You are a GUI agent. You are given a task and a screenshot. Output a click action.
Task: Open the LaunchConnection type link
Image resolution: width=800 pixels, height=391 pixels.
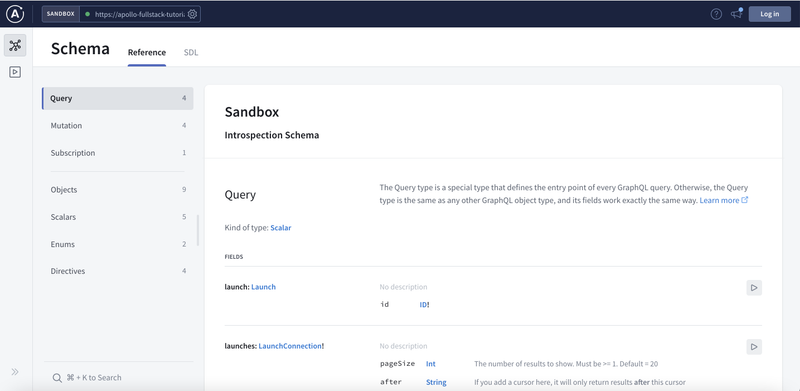290,346
